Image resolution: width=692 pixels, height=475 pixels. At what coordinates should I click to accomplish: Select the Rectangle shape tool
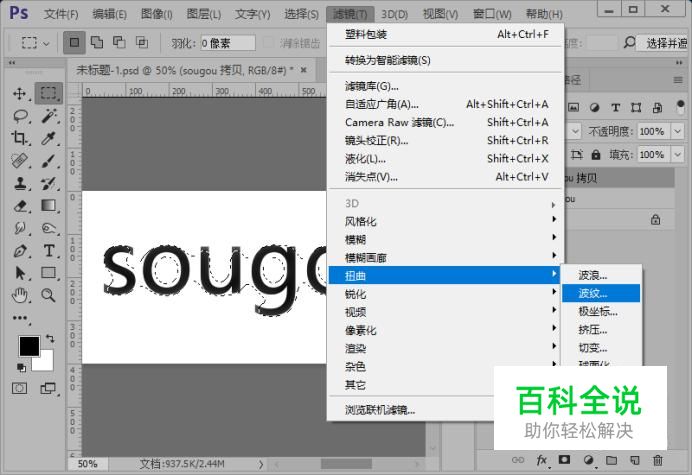(49, 273)
